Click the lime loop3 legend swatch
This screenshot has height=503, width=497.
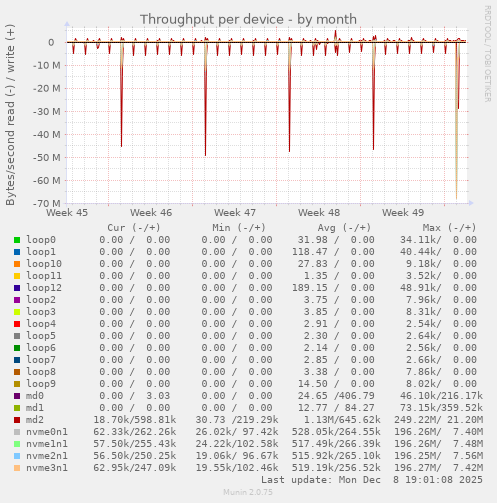(17, 312)
